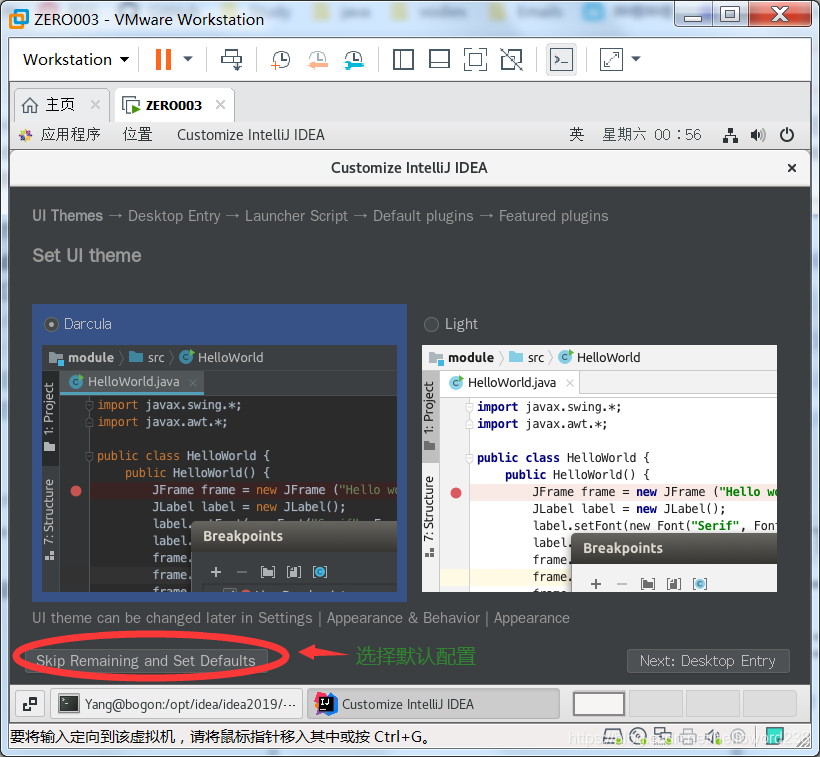
Task: Click the Desktop Entry breadcrumb step
Action: (x=174, y=216)
